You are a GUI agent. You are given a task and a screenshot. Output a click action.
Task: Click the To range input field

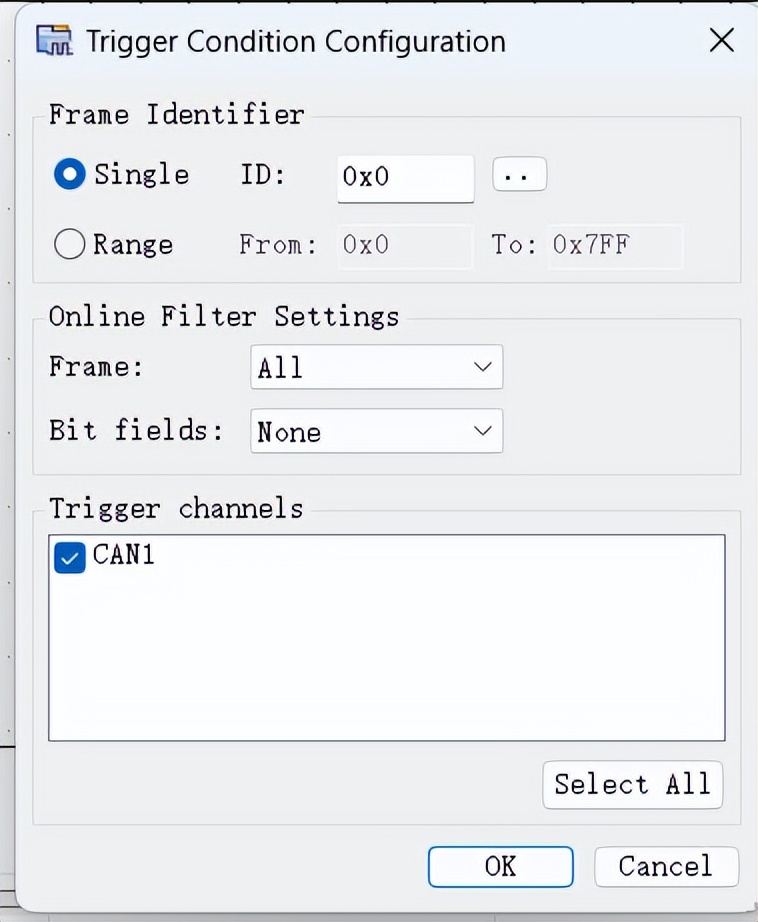pos(615,245)
